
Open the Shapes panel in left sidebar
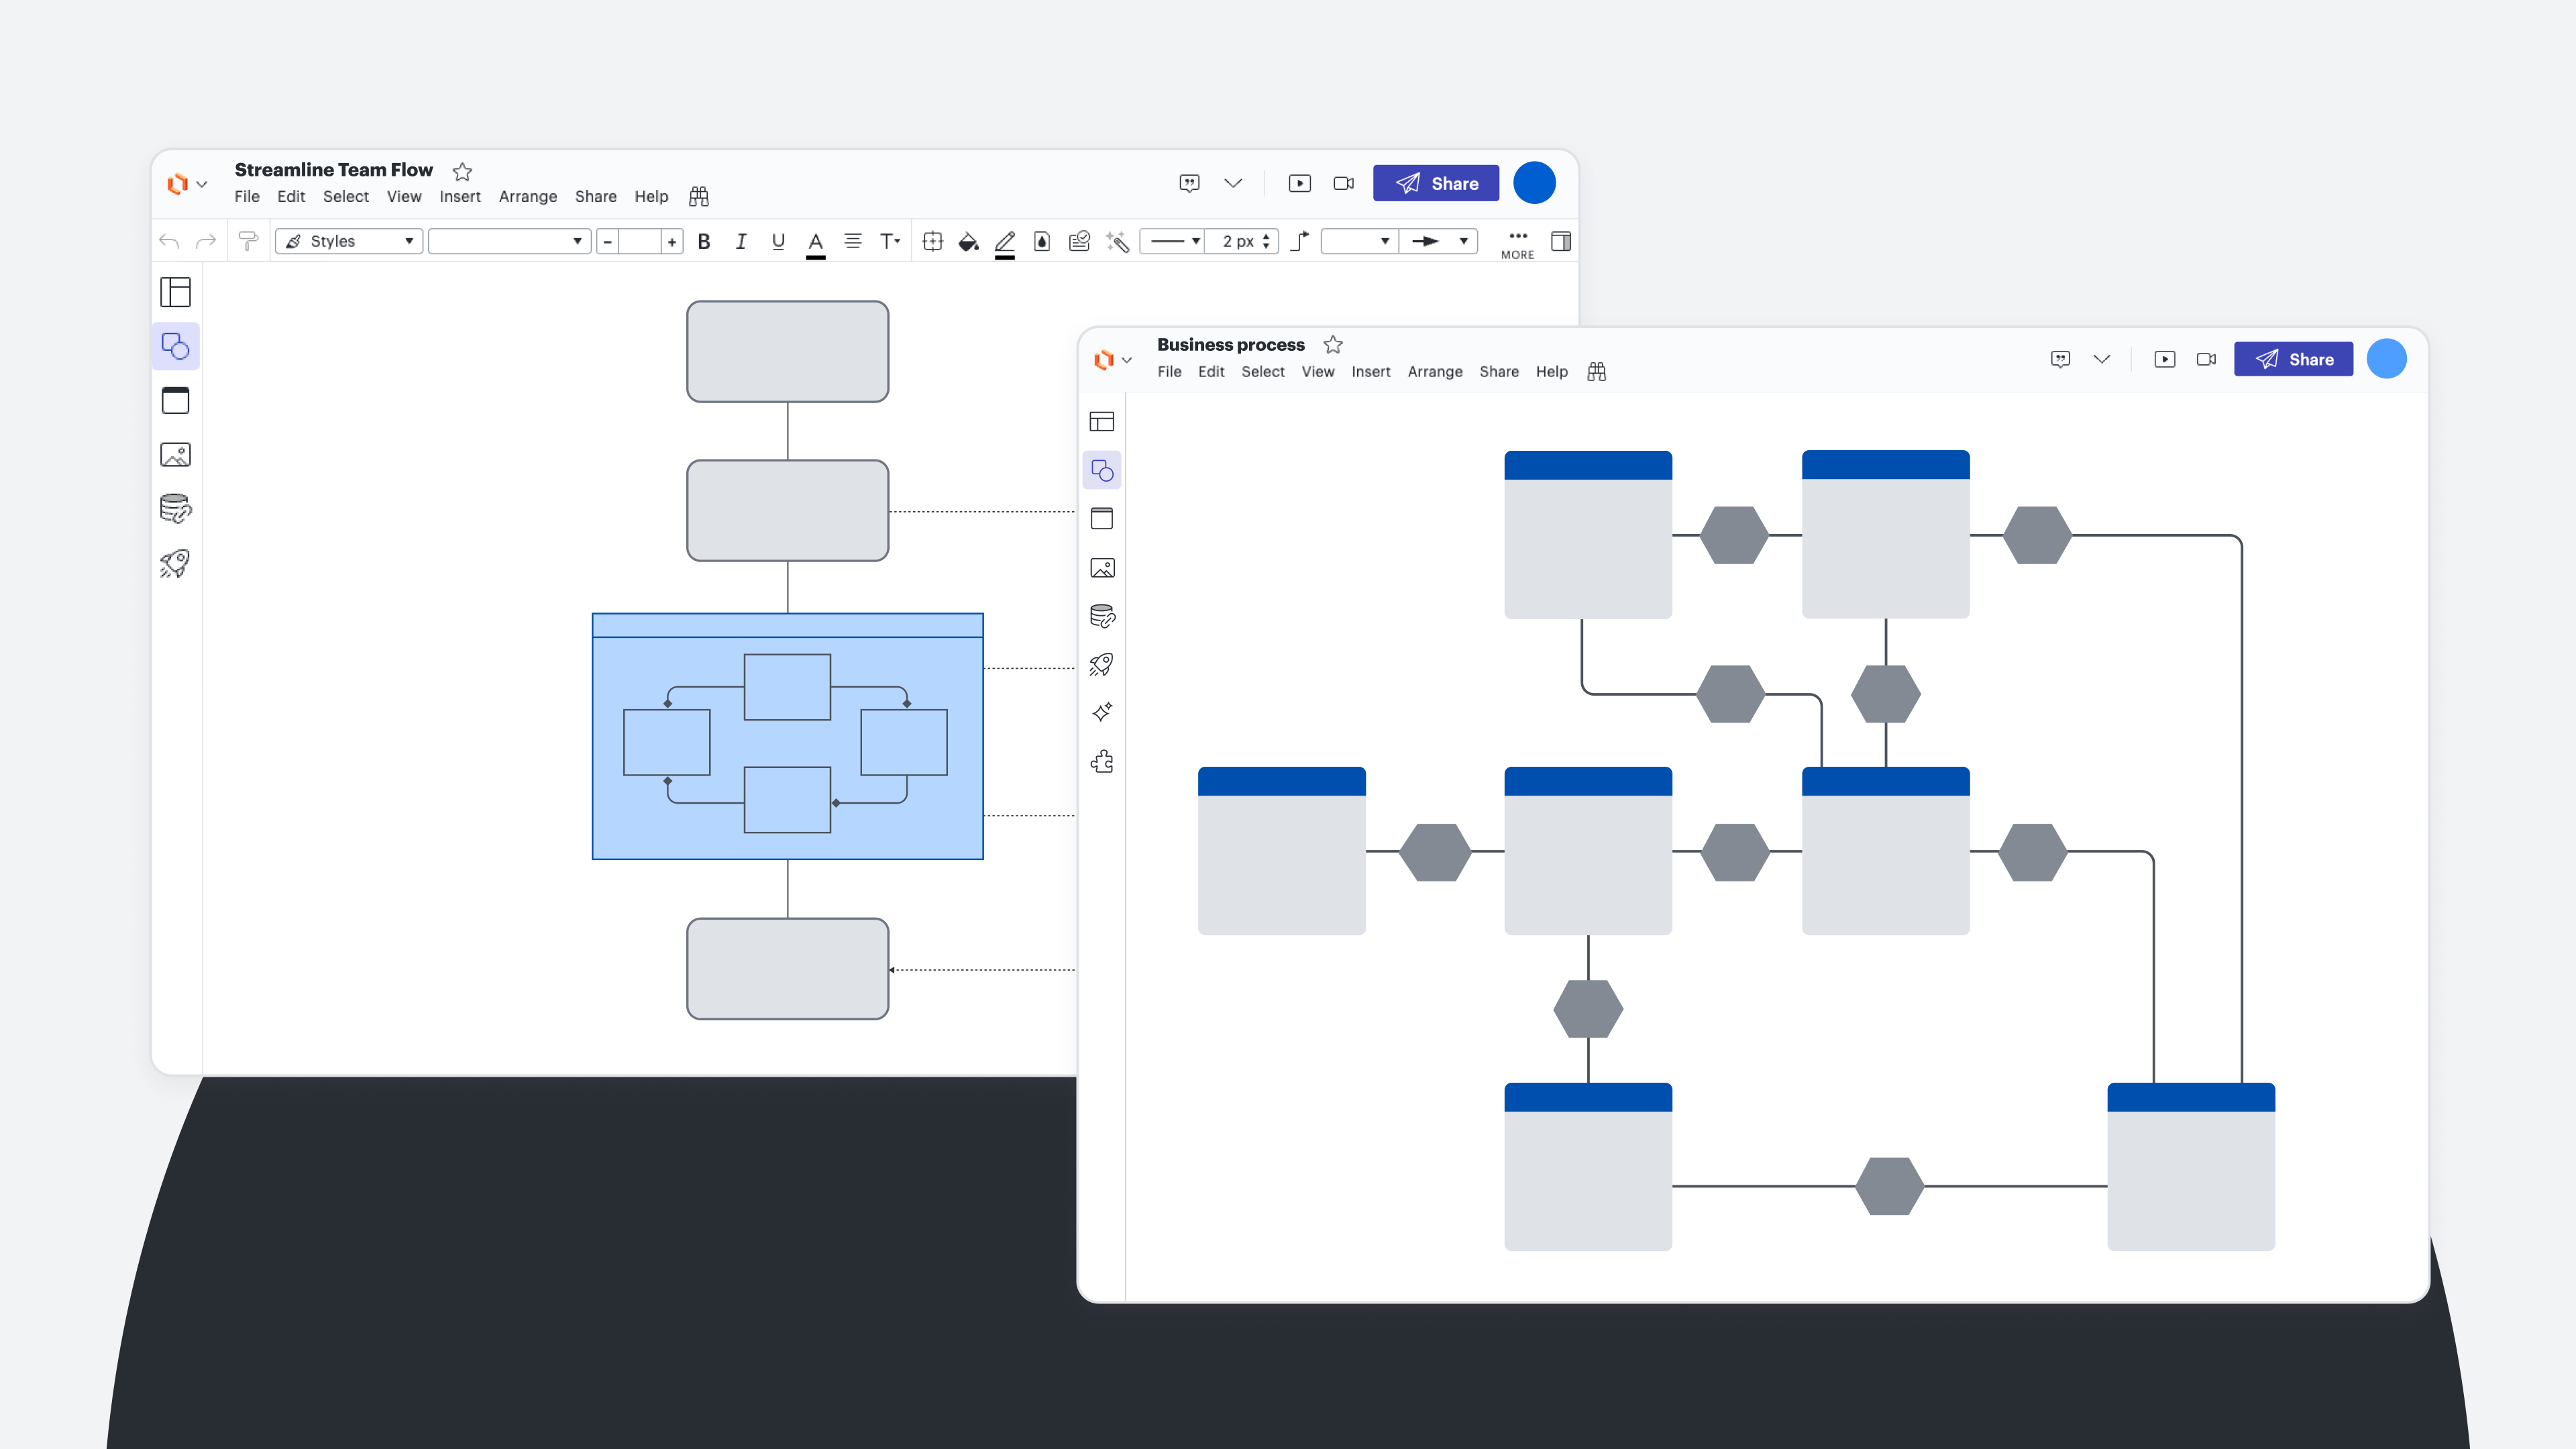(175, 346)
